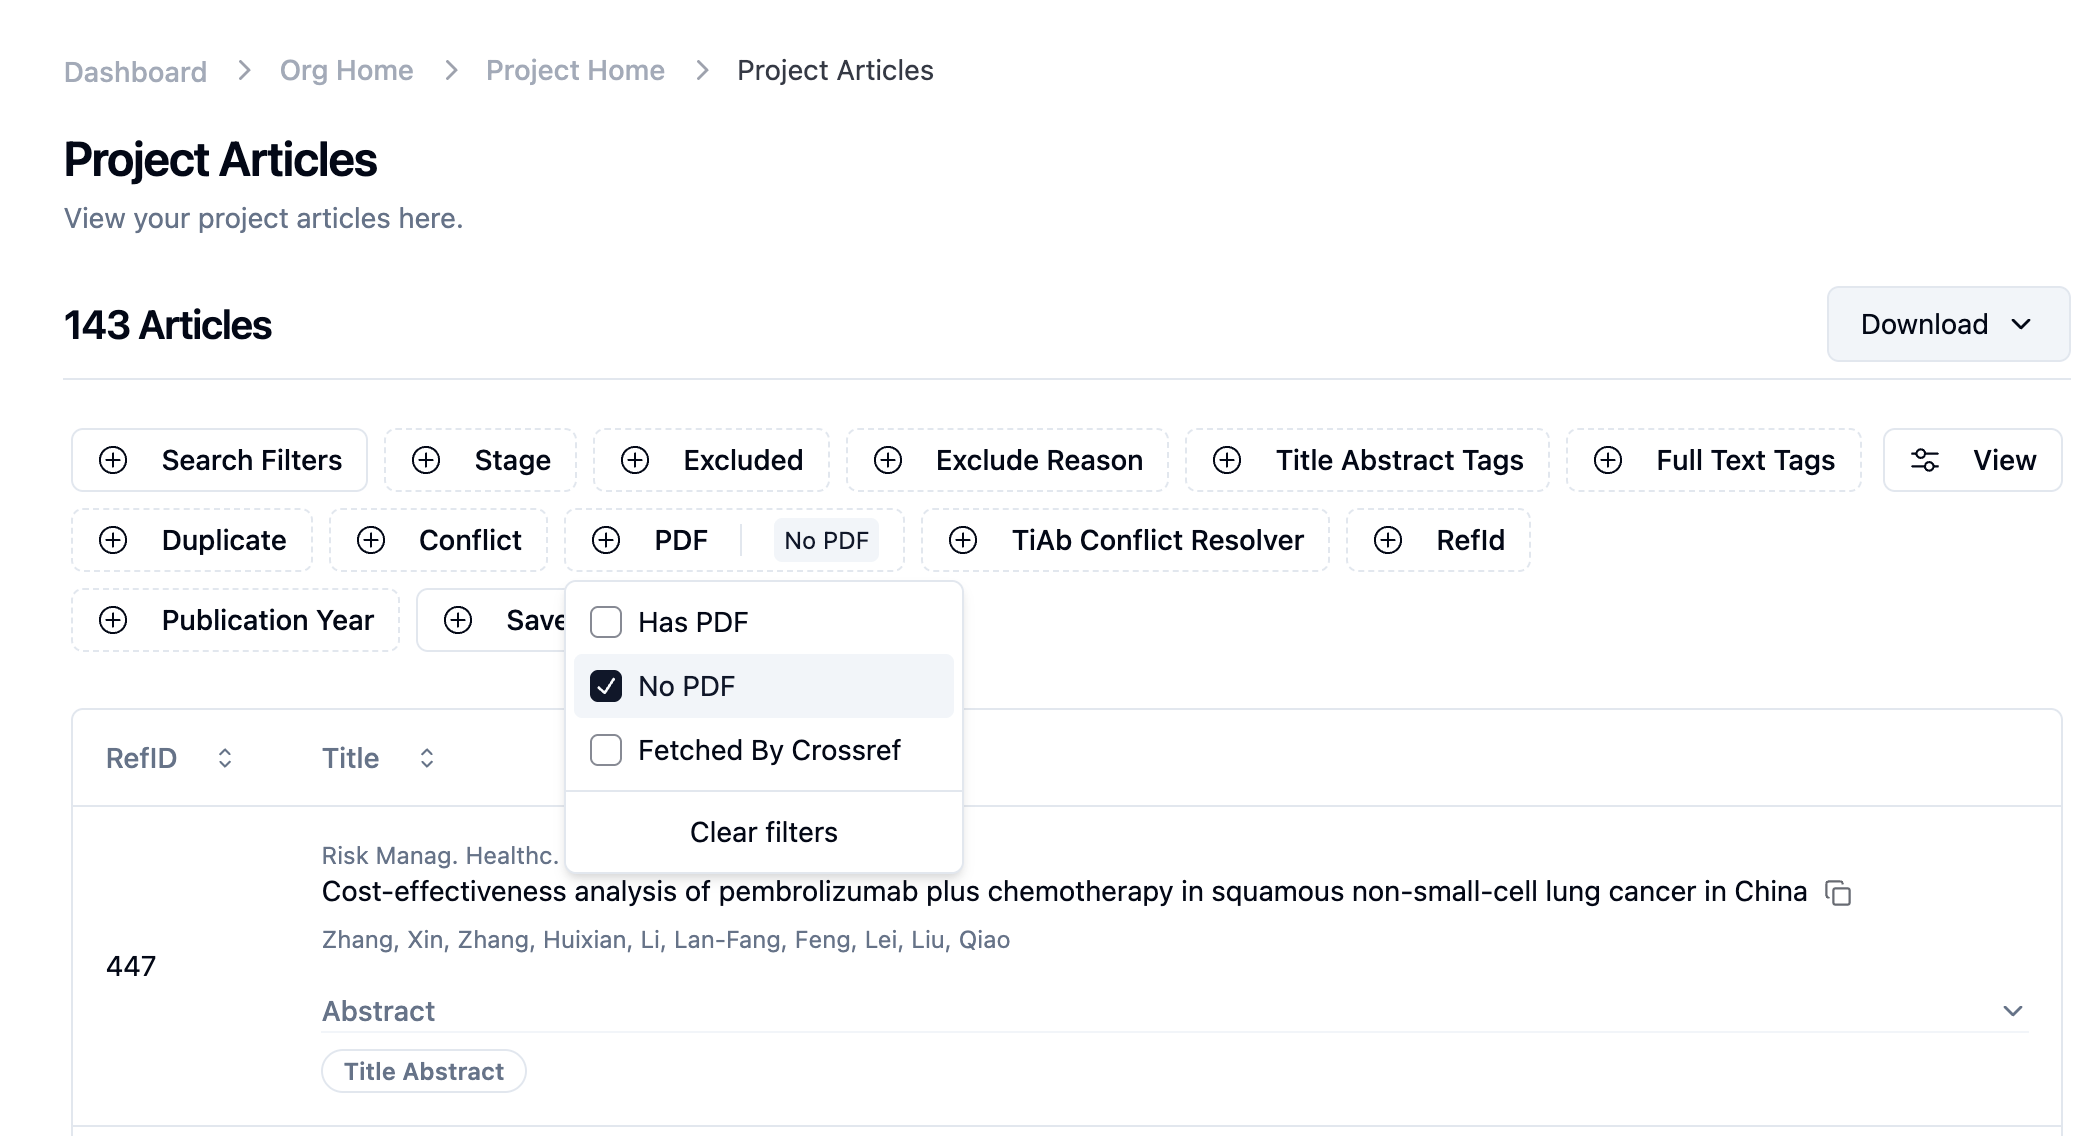
Task: Navigate to Org Home breadcrumb
Action: (x=346, y=70)
